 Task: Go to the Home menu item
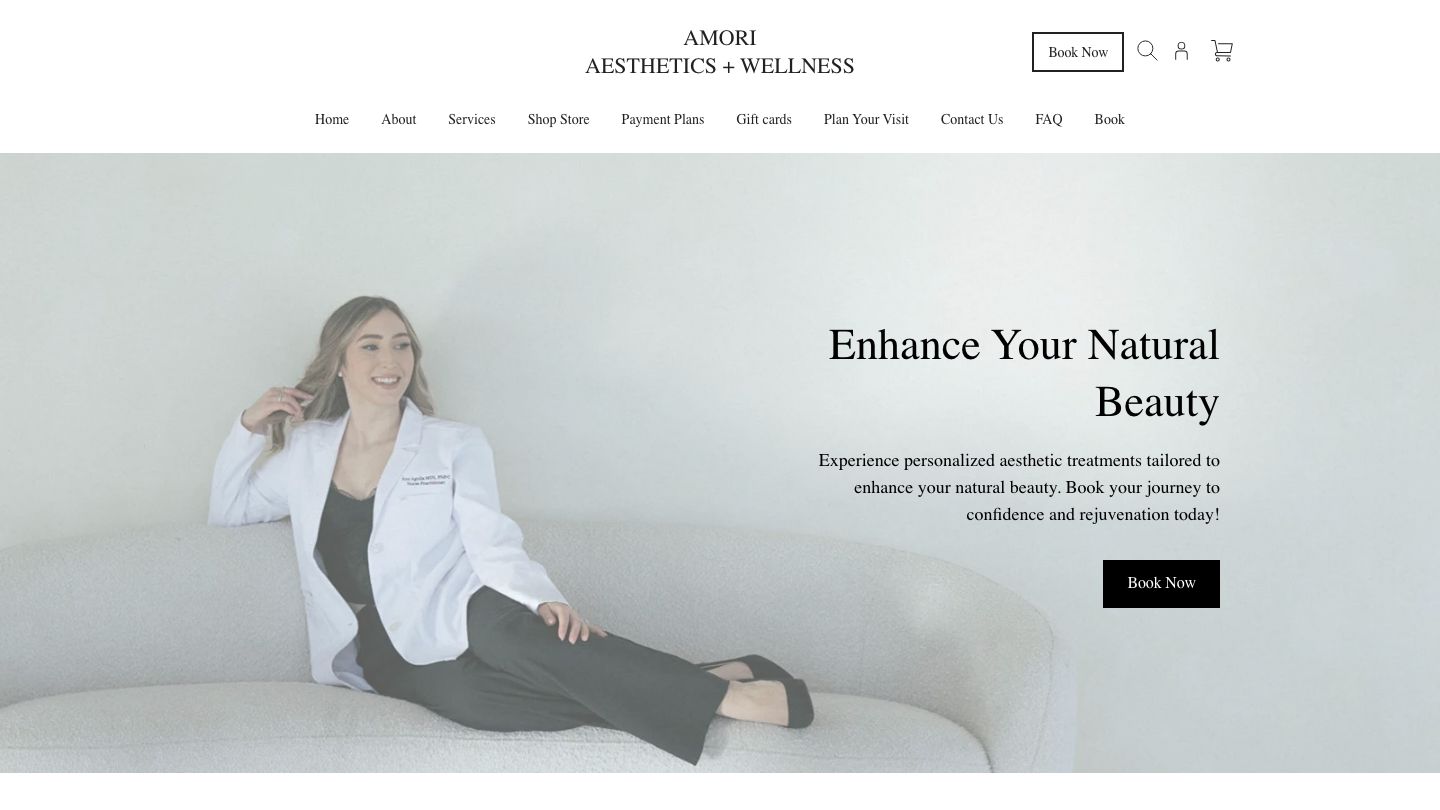332,120
